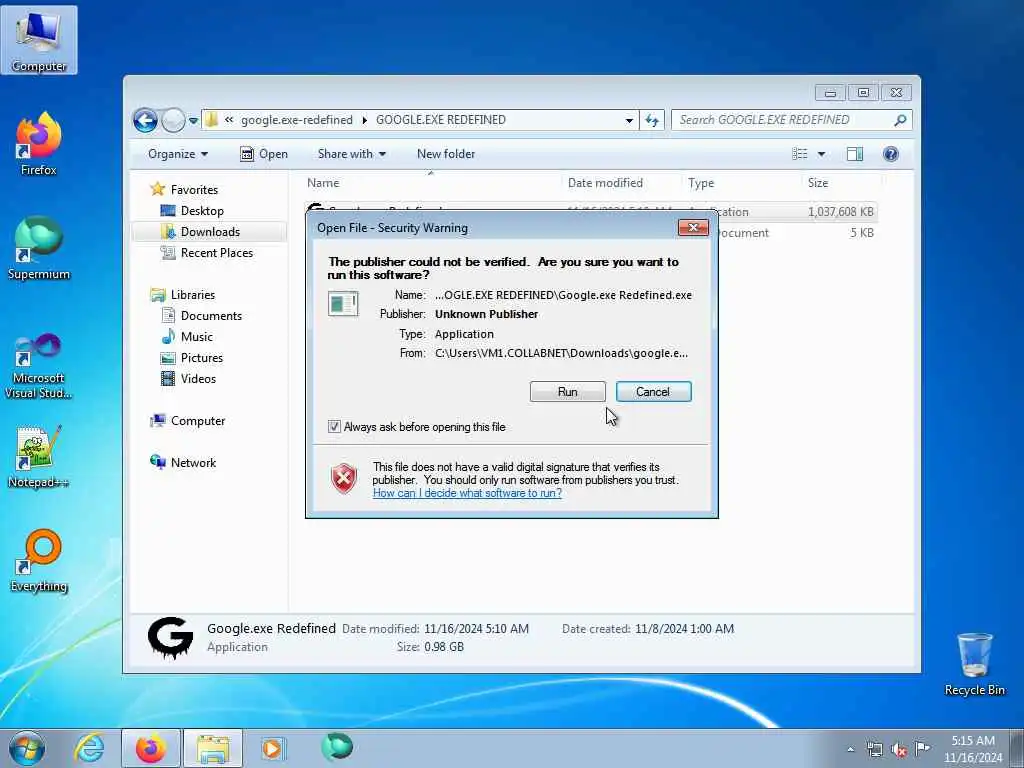This screenshot has height=768, width=1024.
Task: Click Run in the security warning dialog
Action: pos(568,392)
